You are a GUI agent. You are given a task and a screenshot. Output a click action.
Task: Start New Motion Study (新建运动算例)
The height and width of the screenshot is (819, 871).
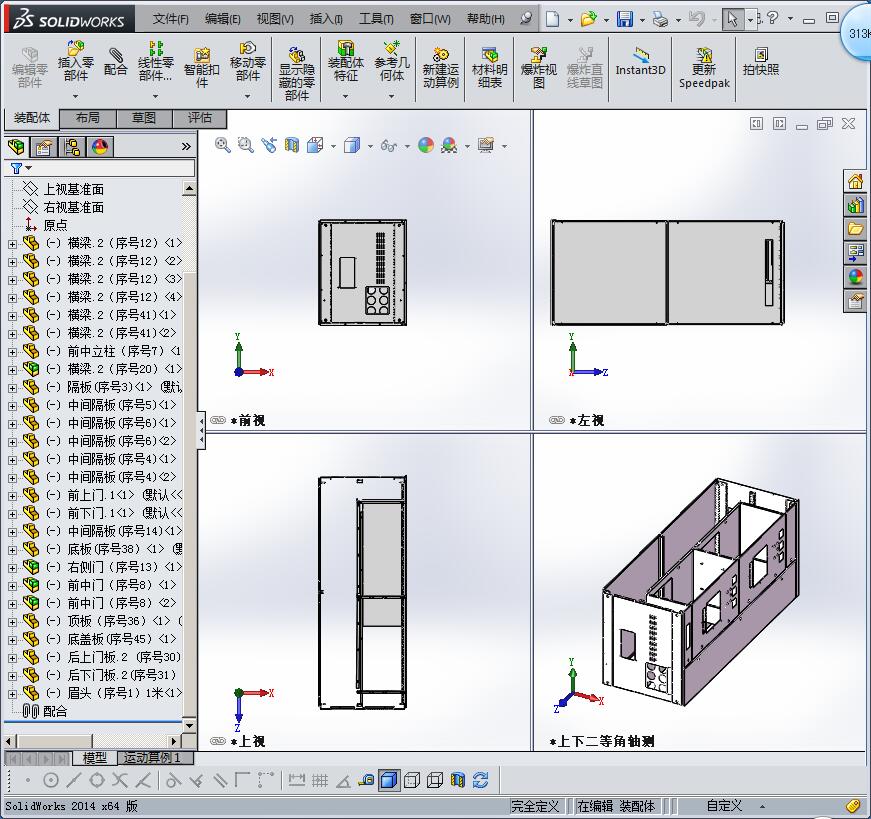[x=440, y=67]
